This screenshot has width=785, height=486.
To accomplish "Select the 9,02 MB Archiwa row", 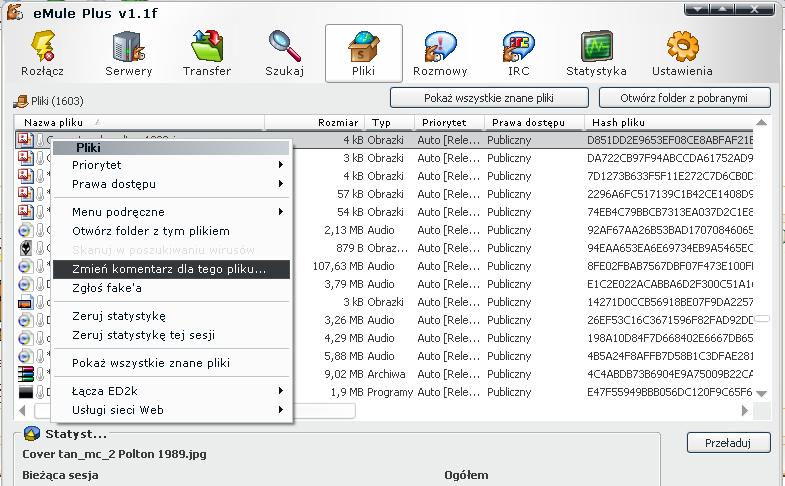I will tap(384, 374).
